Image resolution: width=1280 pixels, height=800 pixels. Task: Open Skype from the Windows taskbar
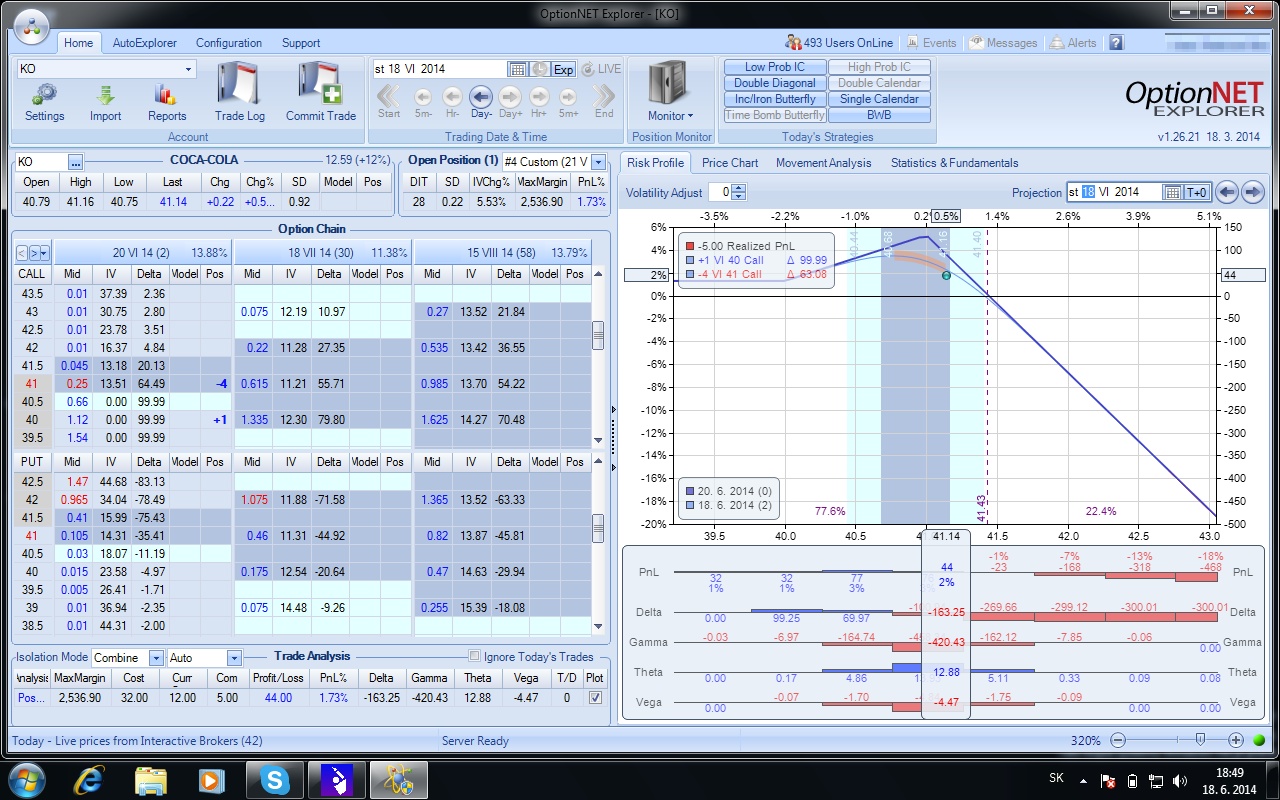click(x=275, y=779)
